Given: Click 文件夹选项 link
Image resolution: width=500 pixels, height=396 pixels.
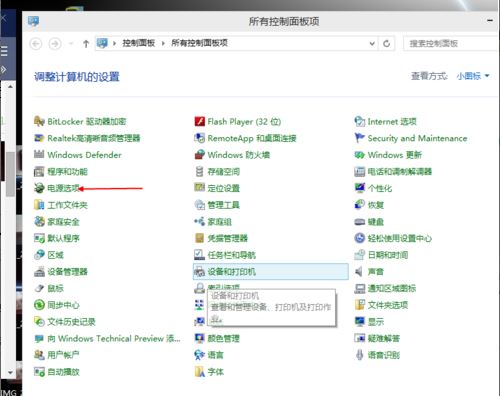Looking at the screenshot, I should tap(388, 305).
